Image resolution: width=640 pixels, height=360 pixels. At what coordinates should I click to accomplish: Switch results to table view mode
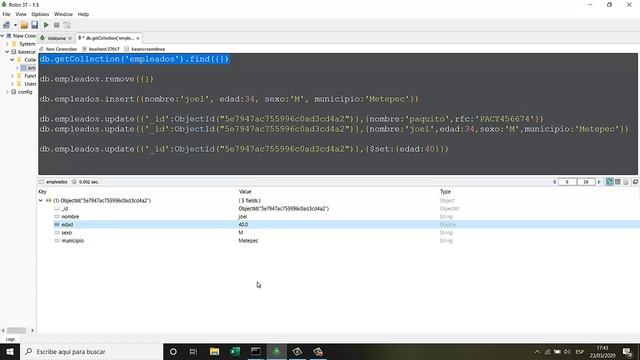point(618,182)
